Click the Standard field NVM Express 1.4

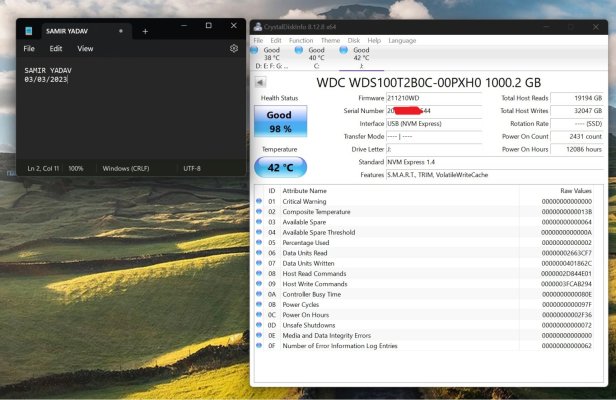tap(494, 162)
